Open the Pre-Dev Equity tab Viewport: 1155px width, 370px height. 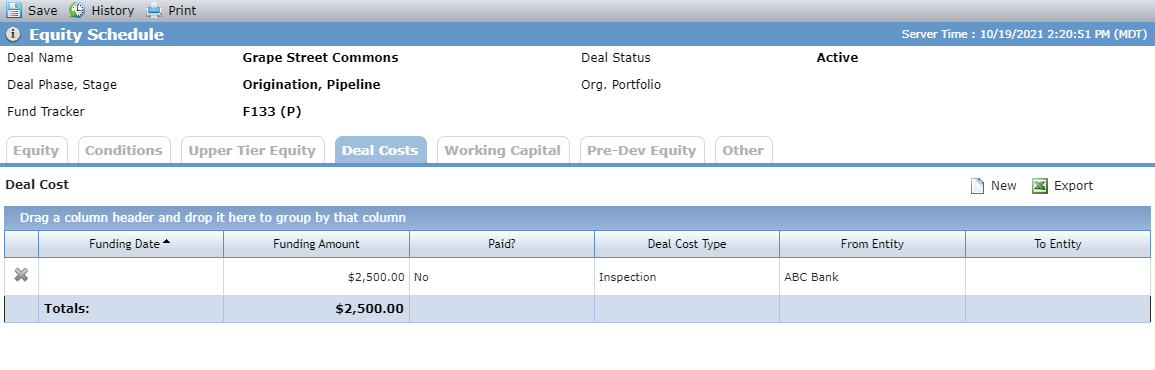point(642,150)
